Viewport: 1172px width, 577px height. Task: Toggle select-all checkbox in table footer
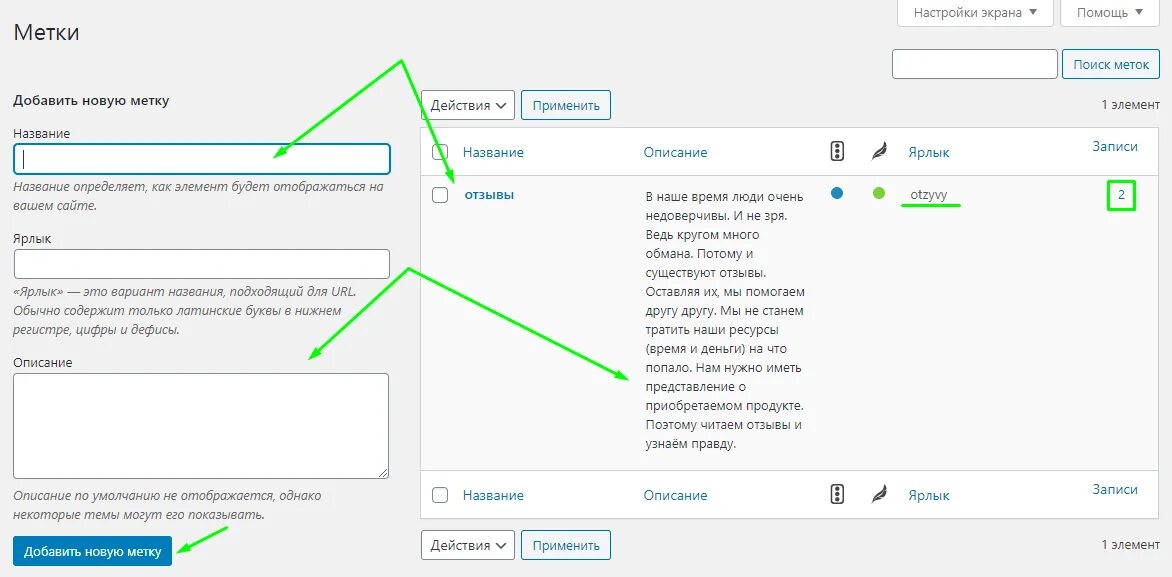440,495
